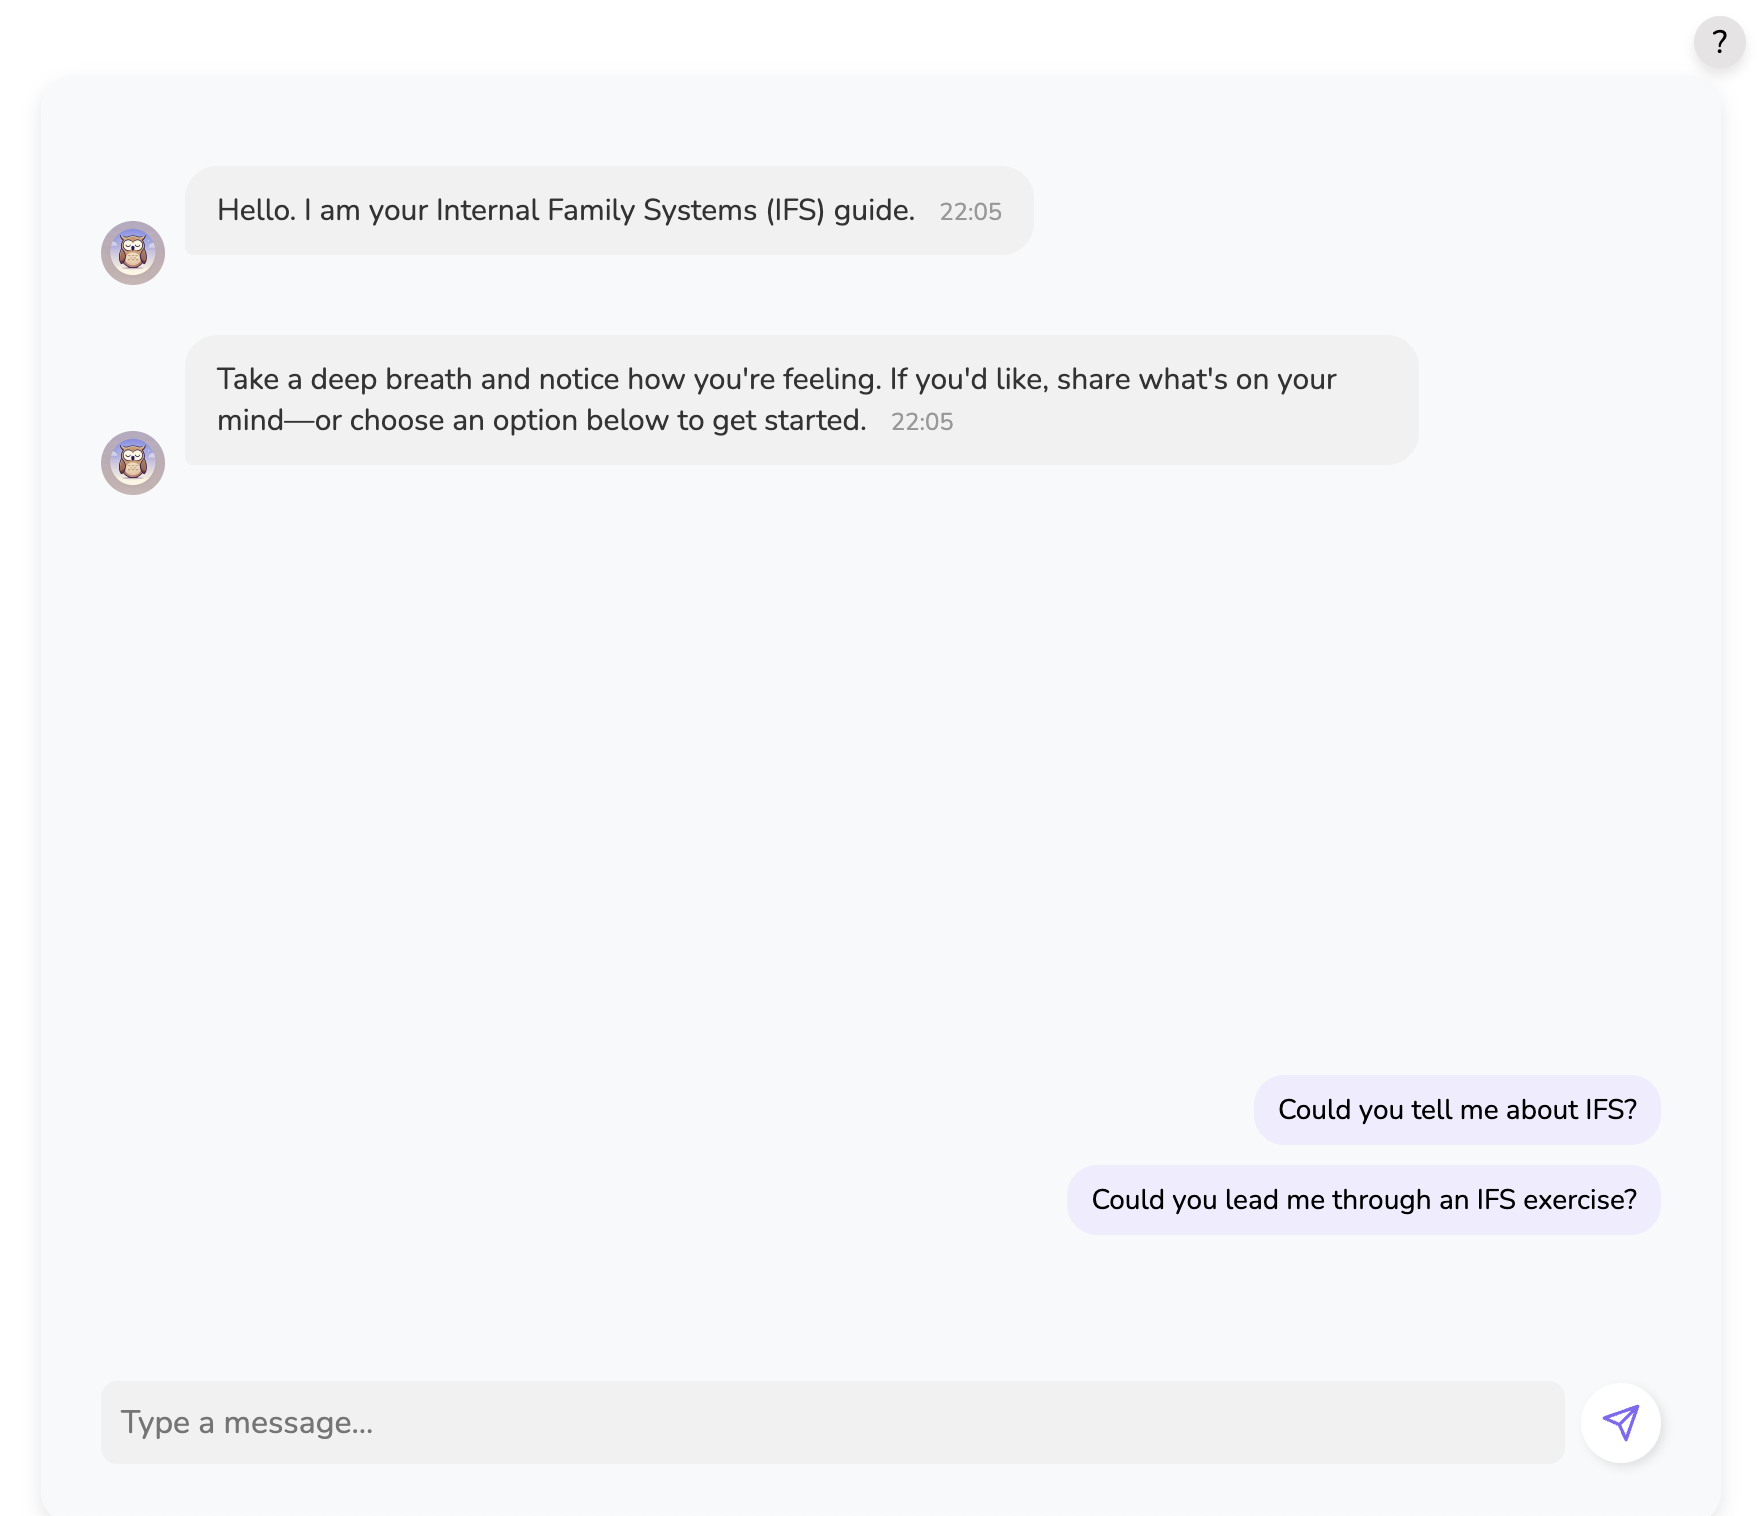
Task: Click the owl avatar beside the deep breath message
Action: pyautogui.click(x=133, y=463)
